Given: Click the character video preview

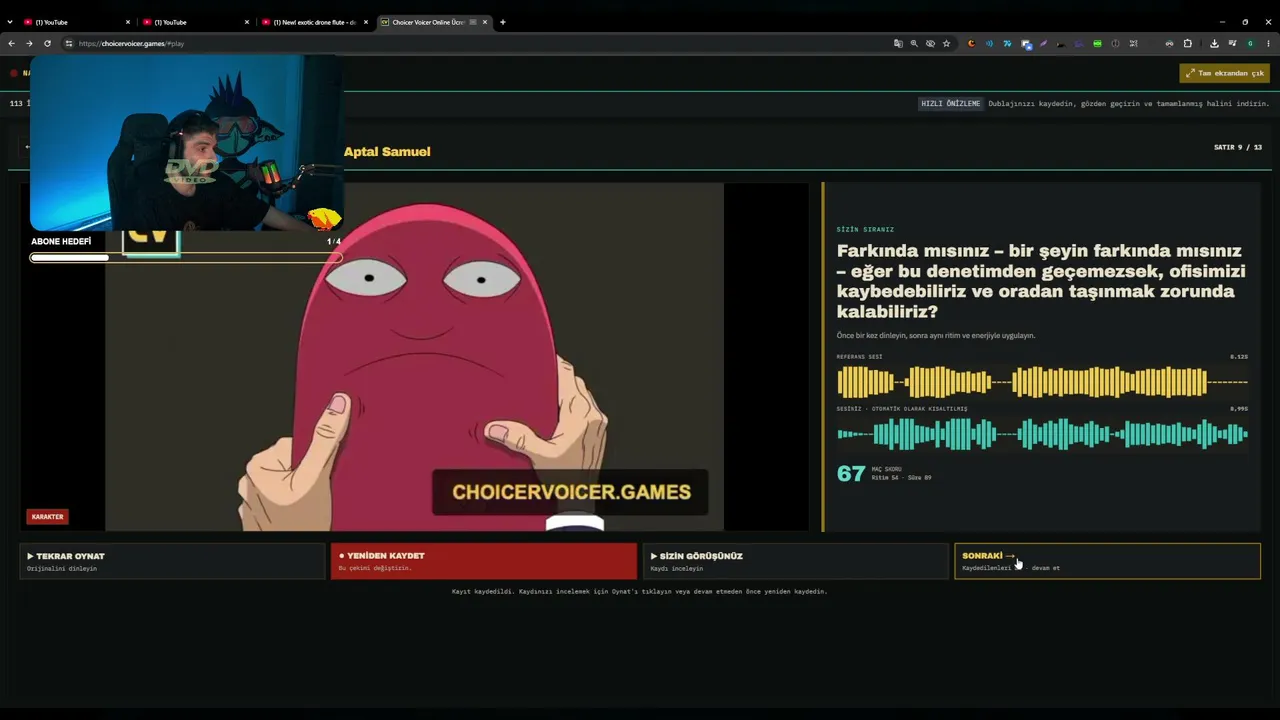Looking at the screenshot, I should pyautogui.click(x=414, y=357).
